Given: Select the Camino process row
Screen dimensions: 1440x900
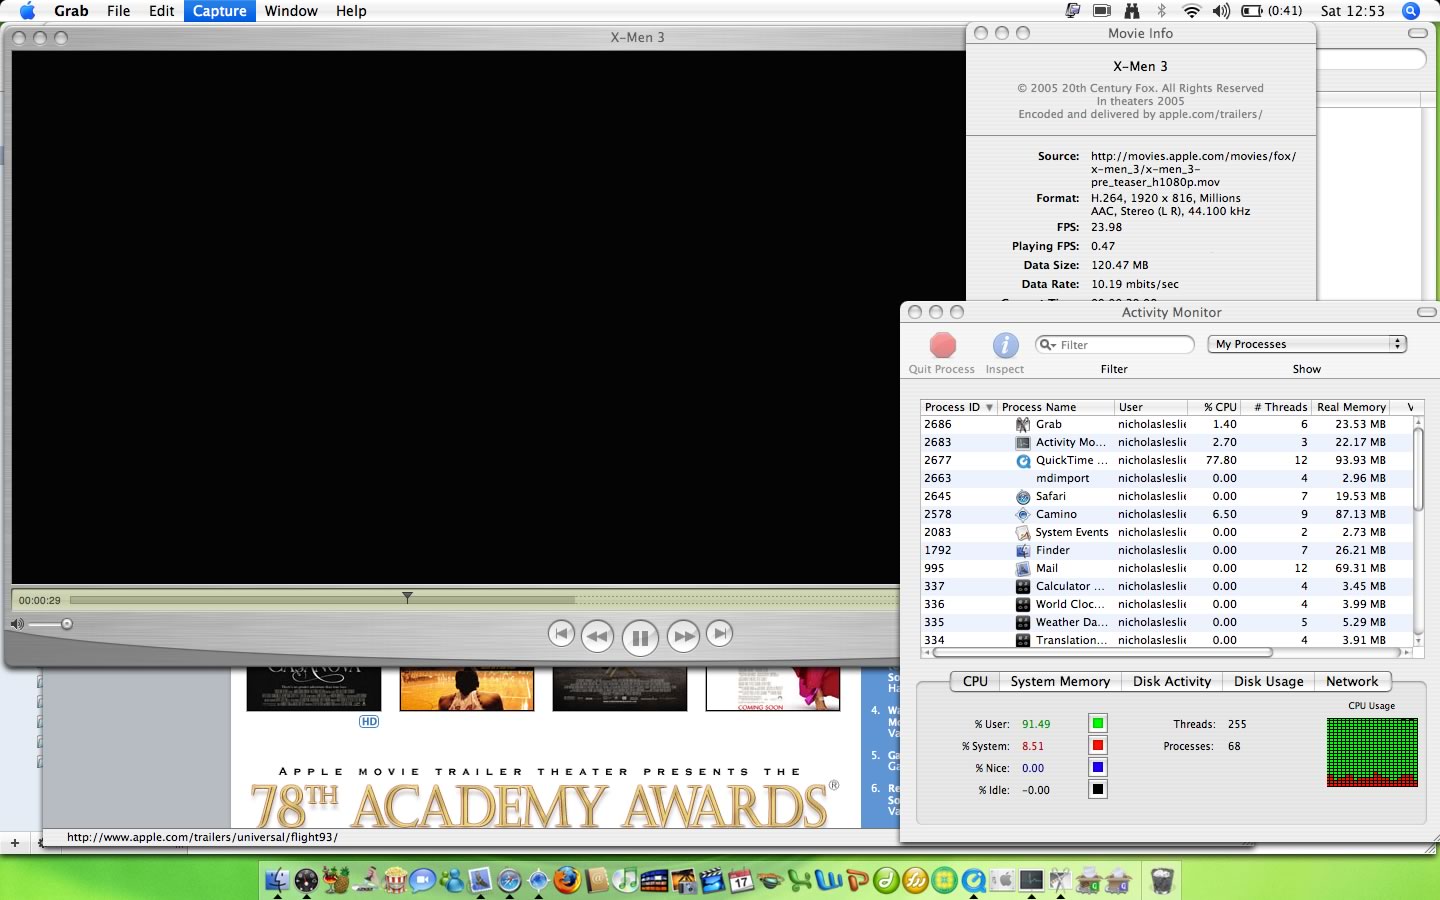Looking at the screenshot, I should pyautogui.click(x=1166, y=514).
